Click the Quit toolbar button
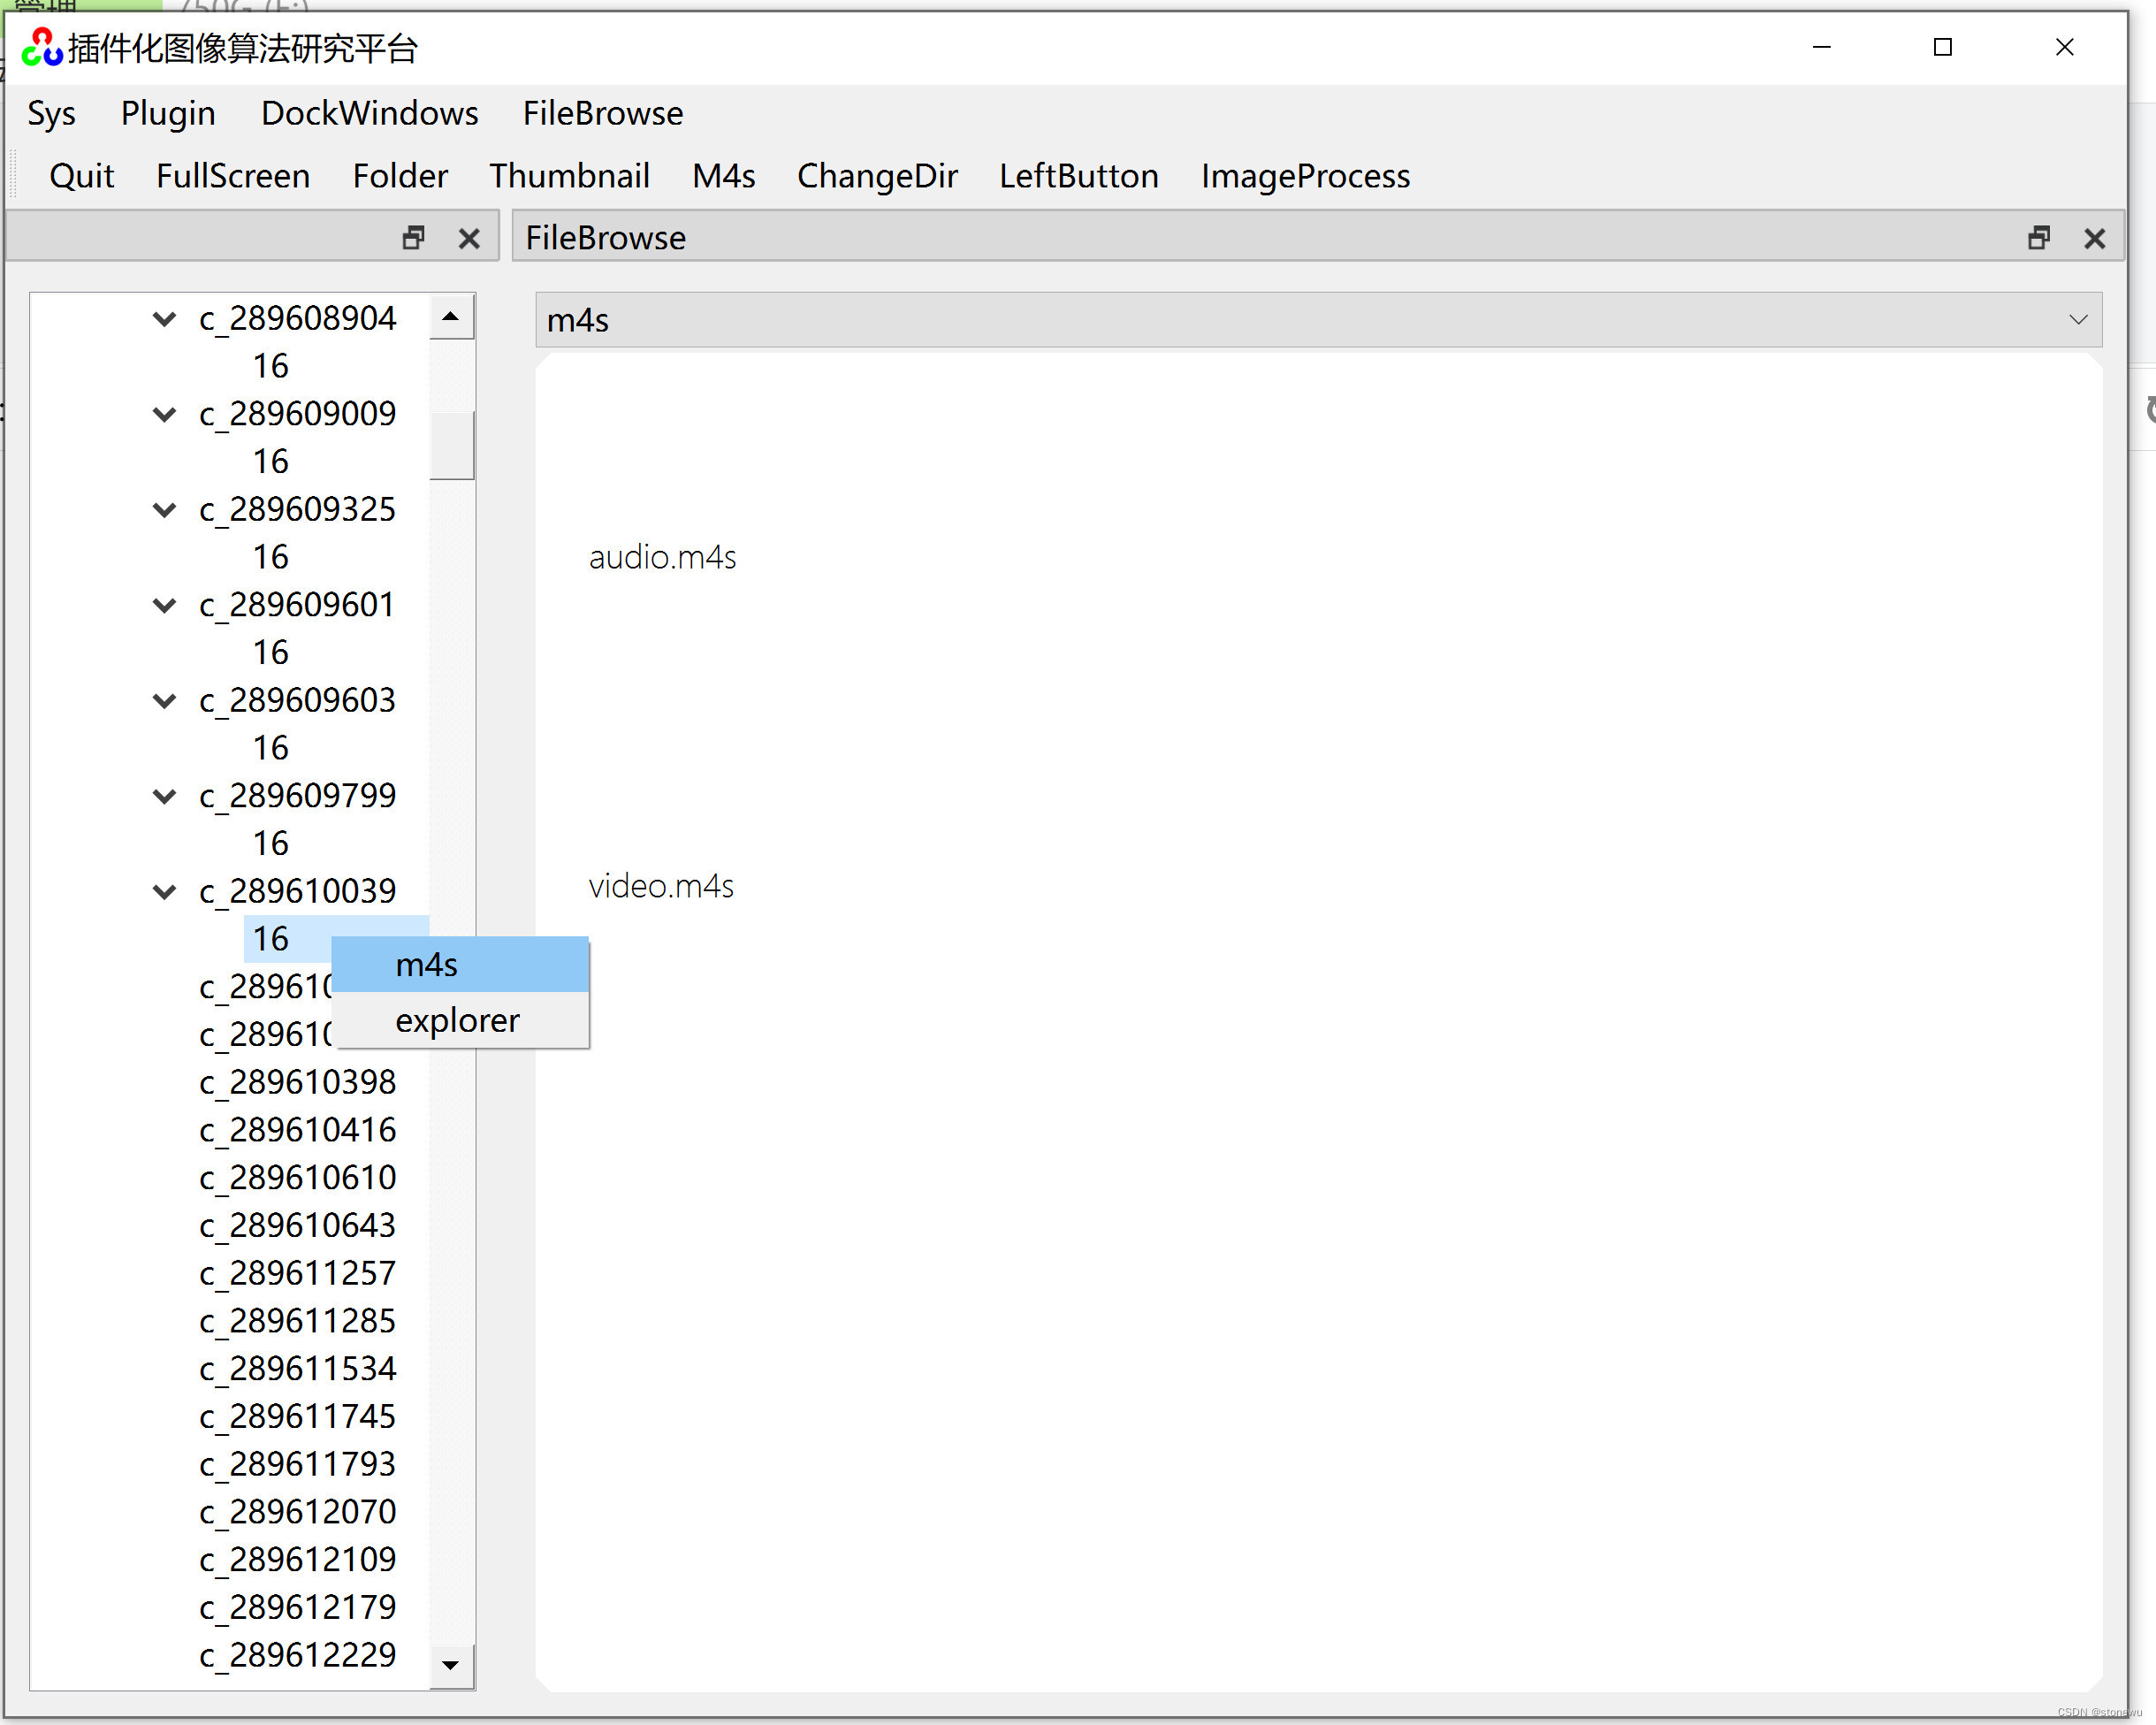Viewport: 2156px width, 1725px height. coord(81,176)
